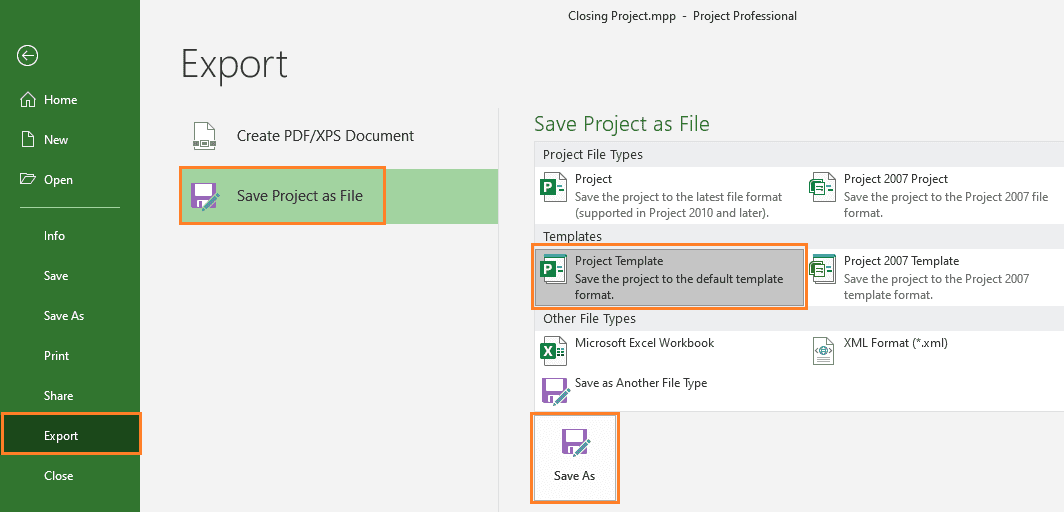Viewport: 1064px width, 512px height.
Task: Open the Print page
Action: point(70,356)
